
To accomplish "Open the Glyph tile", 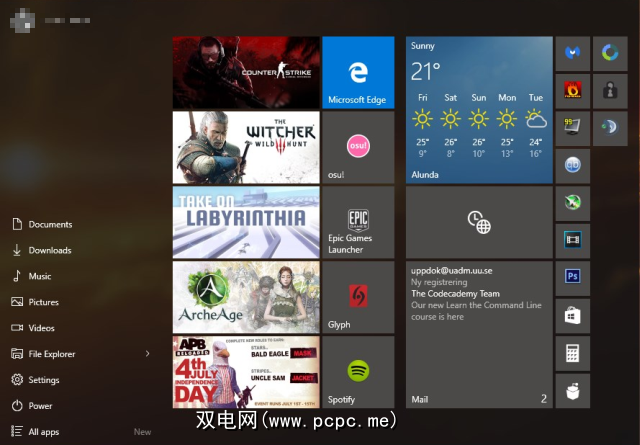I will click(358, 297).
